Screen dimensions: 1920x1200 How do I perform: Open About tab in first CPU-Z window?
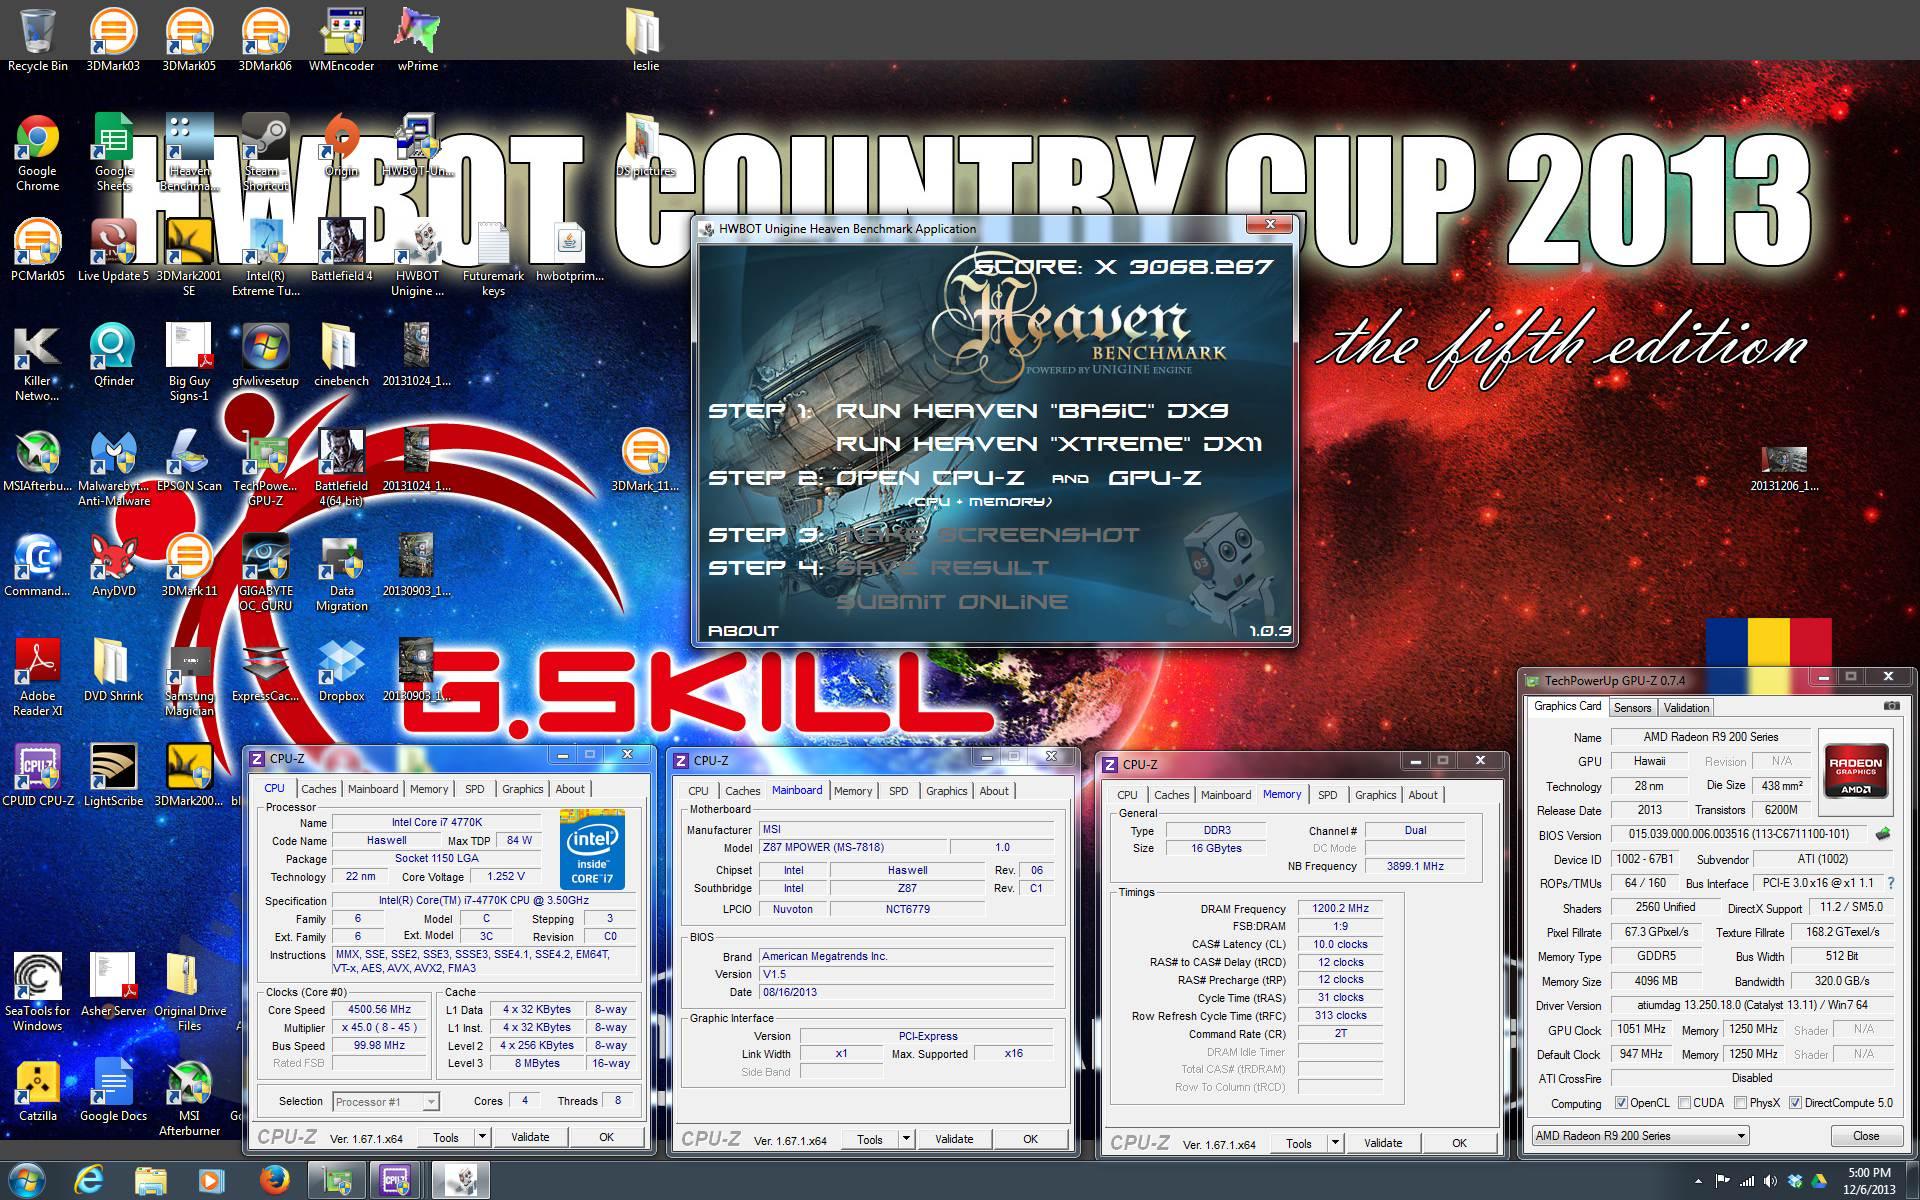point(570,789)
